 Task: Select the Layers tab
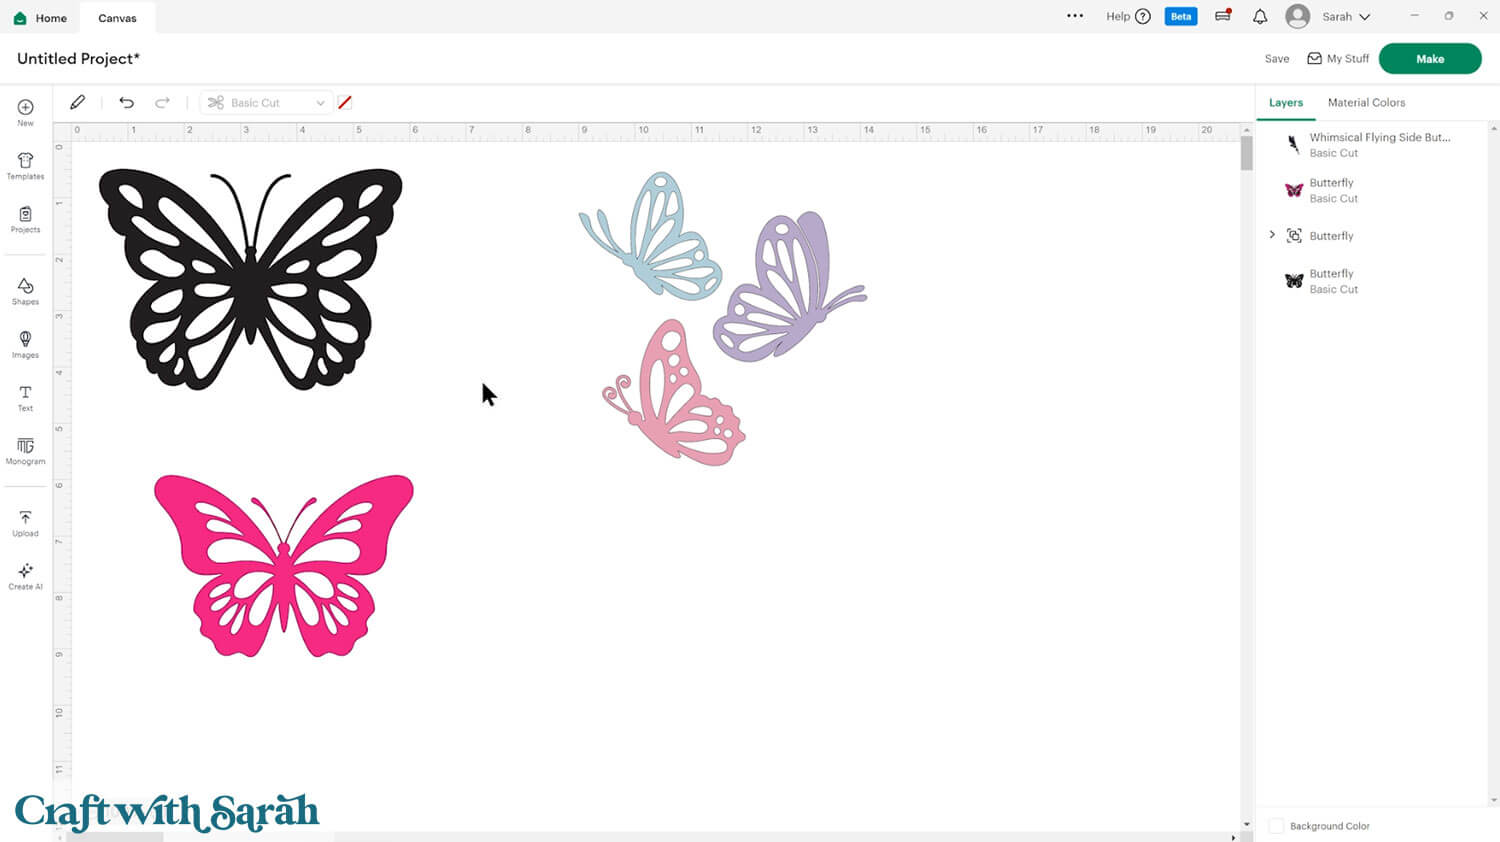(1286, 102)
